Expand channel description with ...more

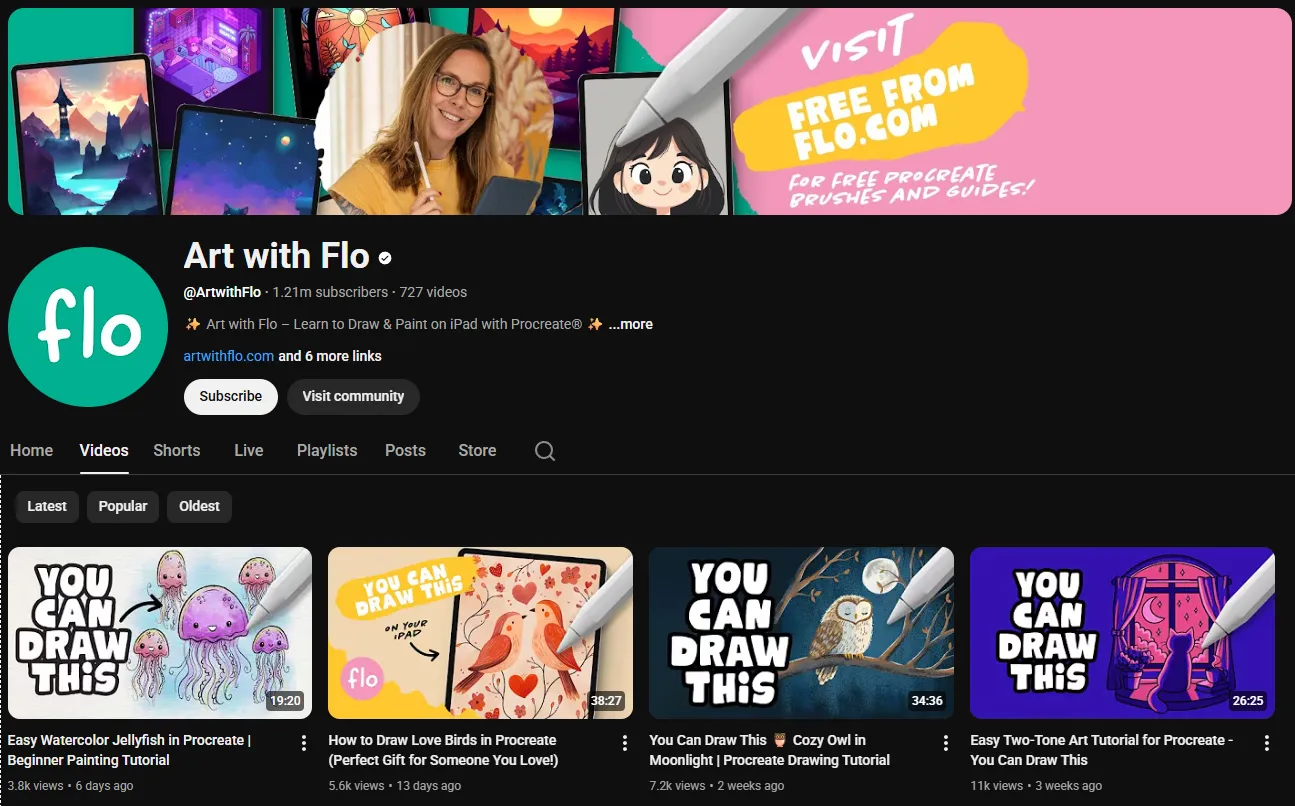(x=630, y=324)
